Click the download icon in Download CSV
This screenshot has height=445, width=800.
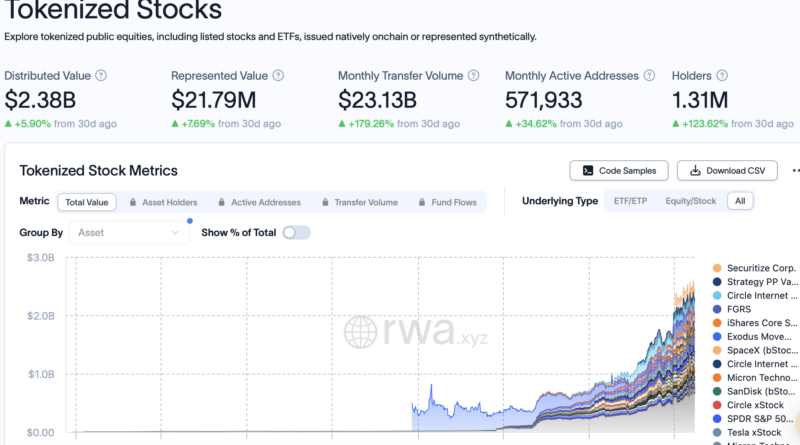click(695, 170)
